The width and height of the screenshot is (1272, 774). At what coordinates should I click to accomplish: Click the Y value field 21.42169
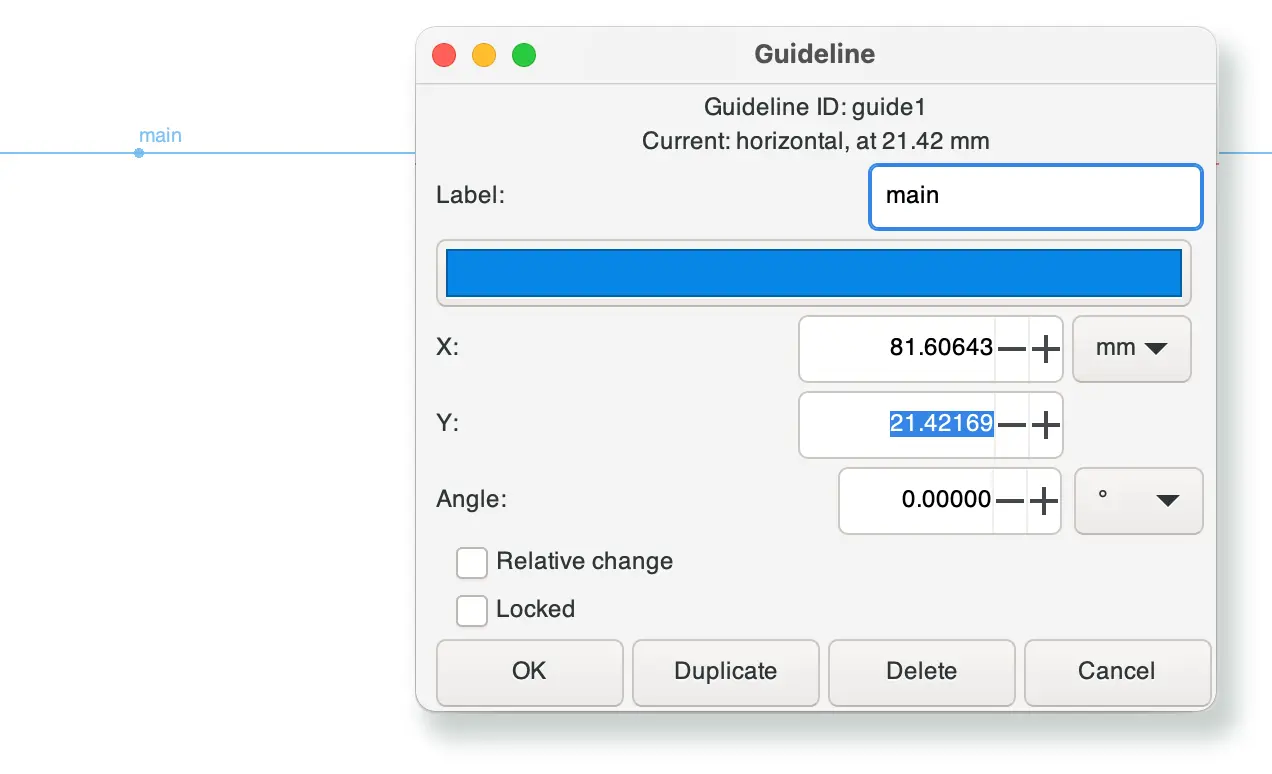pyautogui.click(x=898, y=425)
